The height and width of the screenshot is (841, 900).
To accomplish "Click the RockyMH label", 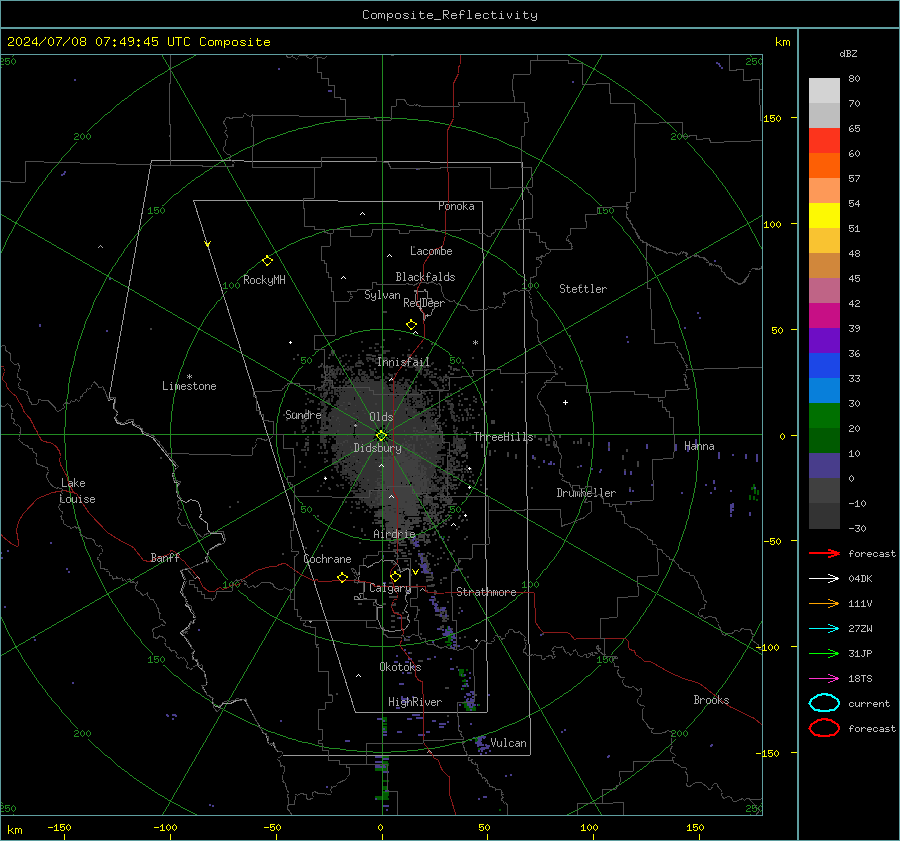I will pos(264,280).
